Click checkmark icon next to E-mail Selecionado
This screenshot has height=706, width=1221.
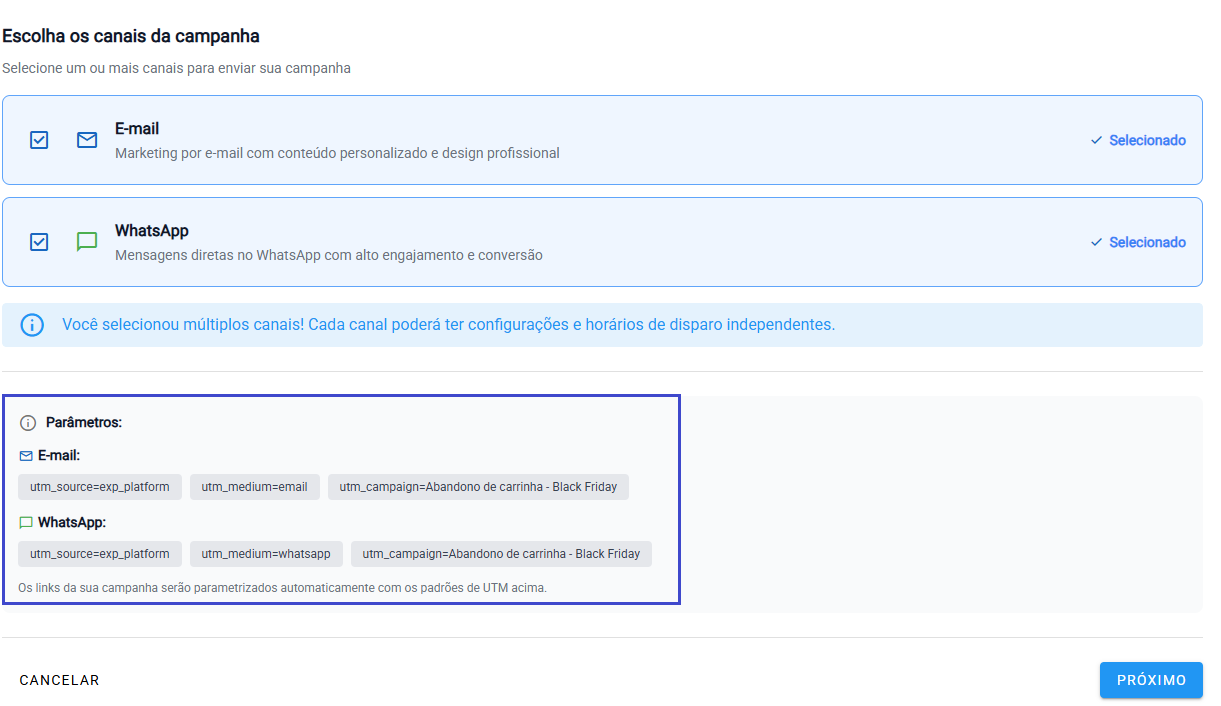click(1096, 141)
